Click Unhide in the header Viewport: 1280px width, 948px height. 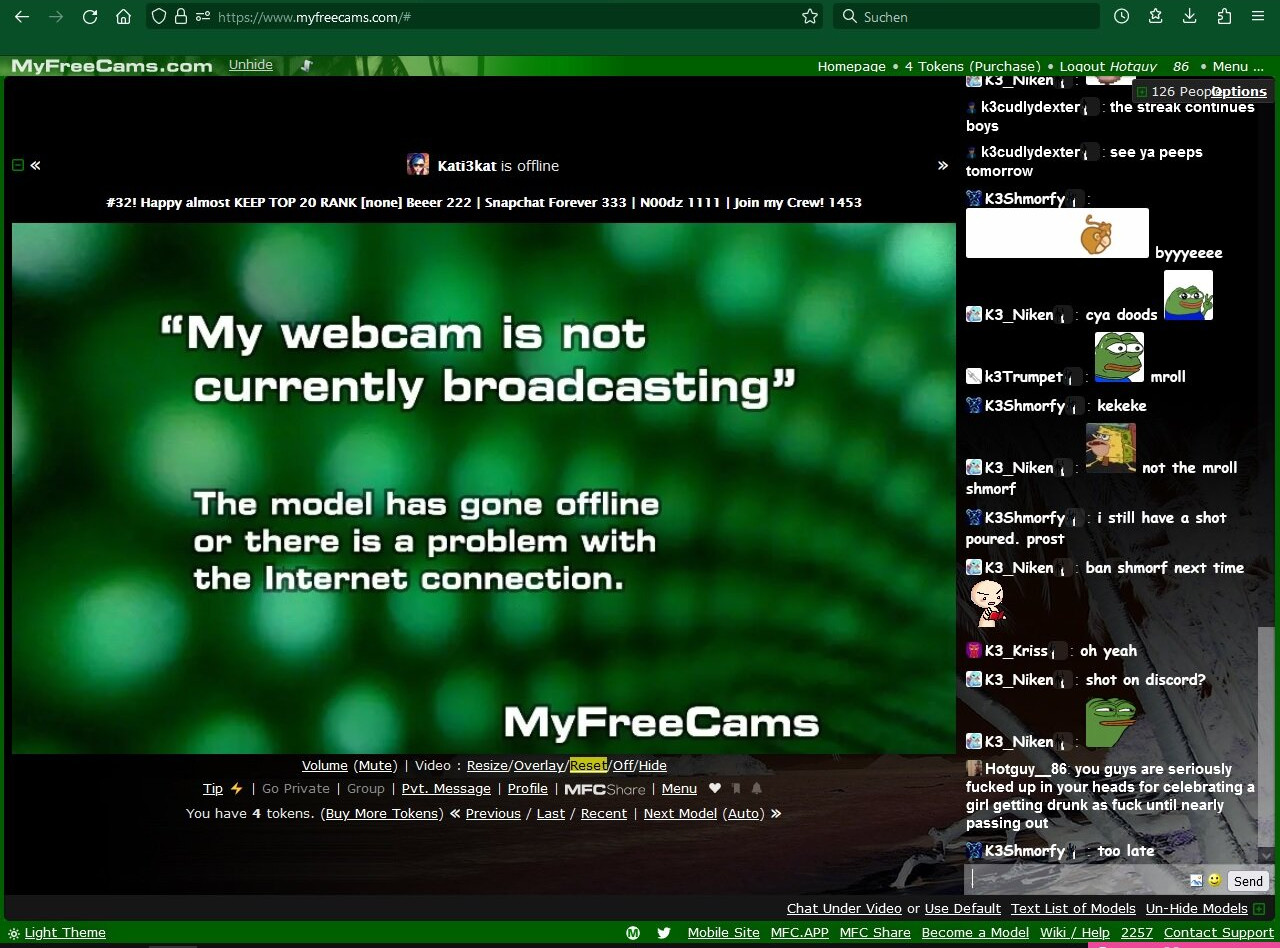click(x=251, y=65)
